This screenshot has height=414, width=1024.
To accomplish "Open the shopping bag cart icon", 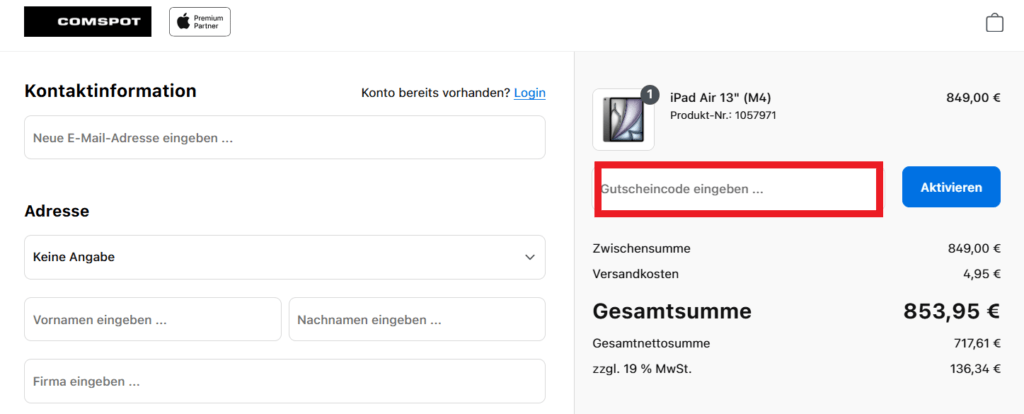I will pos(995,22).
